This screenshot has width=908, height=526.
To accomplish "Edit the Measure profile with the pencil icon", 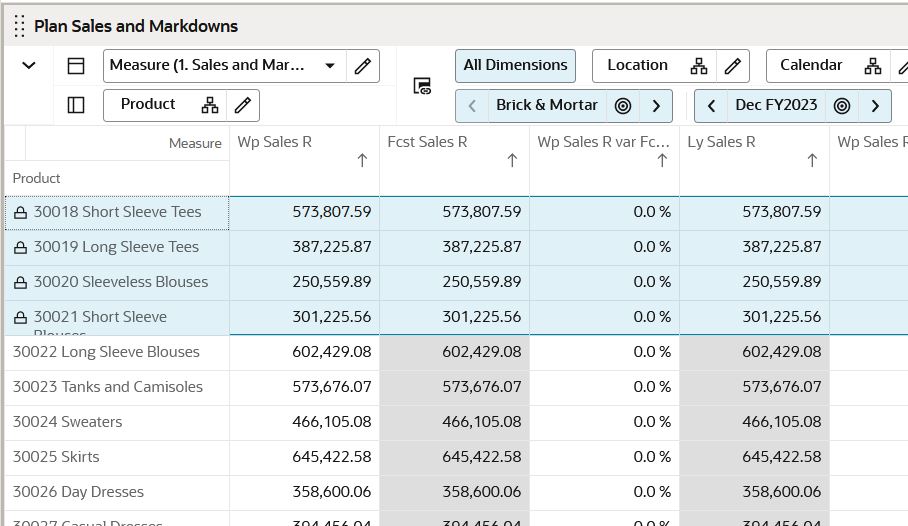I will pyautogui.click(x=363, y=66).
